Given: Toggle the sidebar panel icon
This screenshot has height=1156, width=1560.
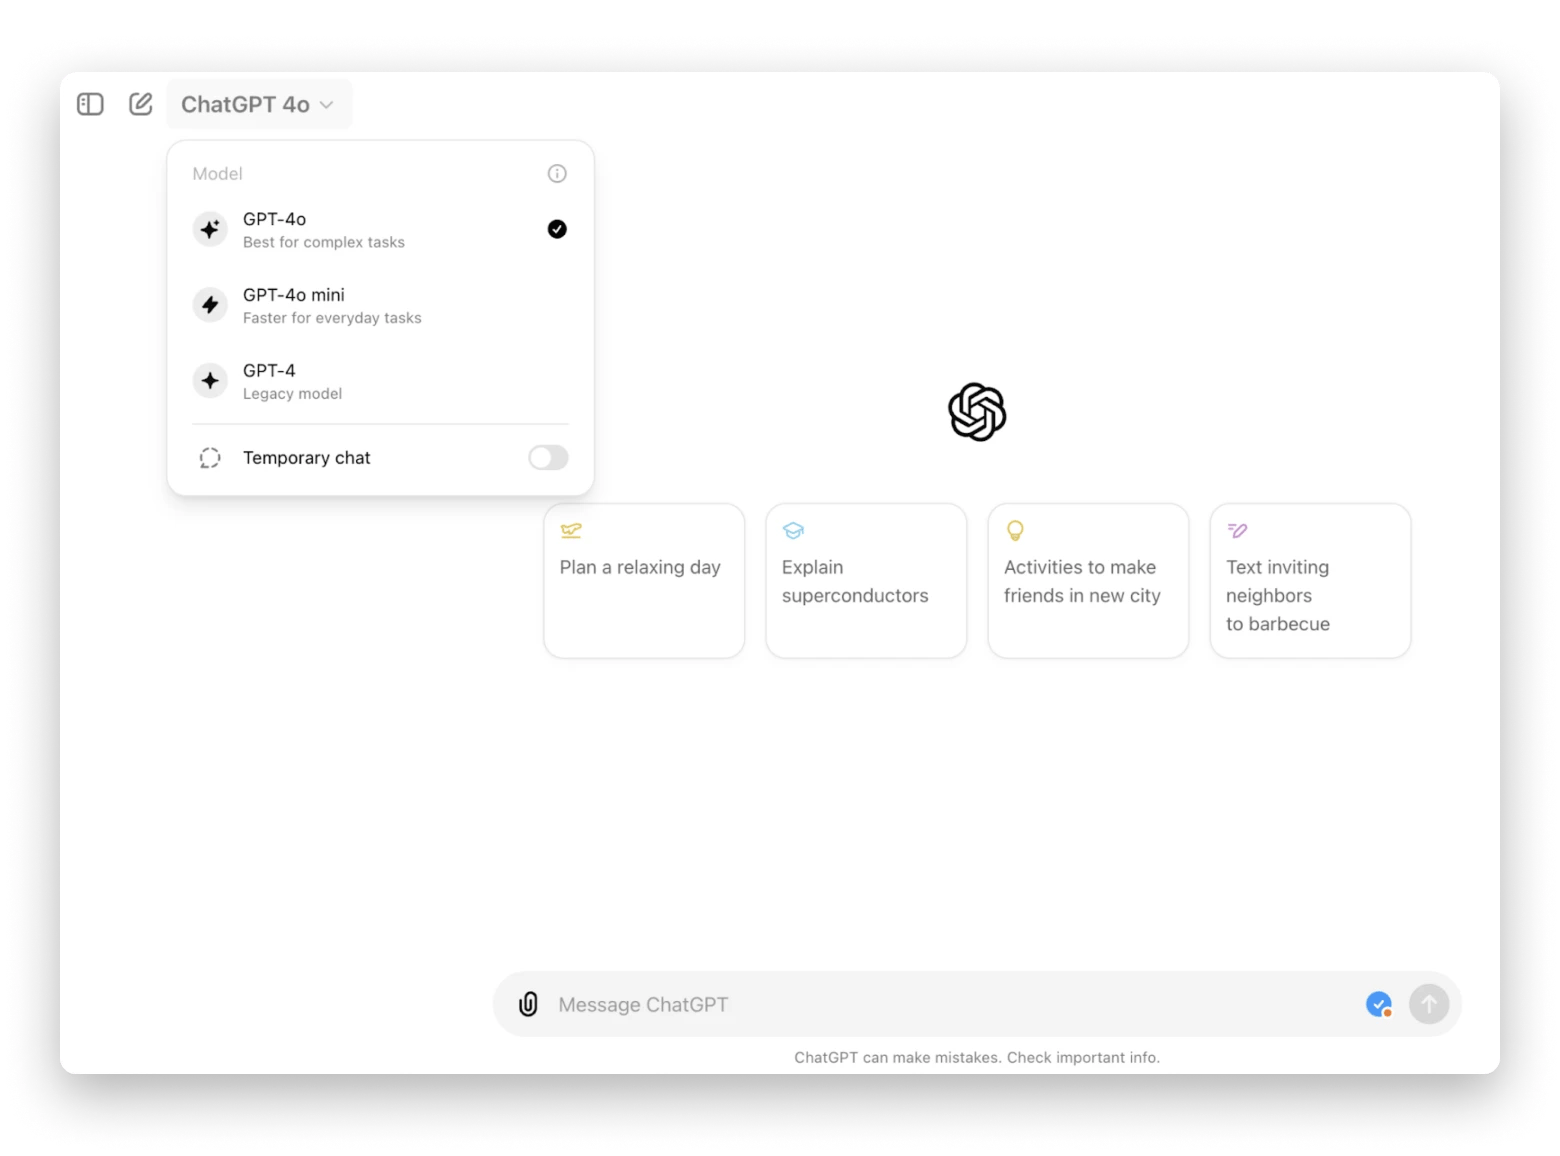Looking at the screenshot, I should (90, 104).
